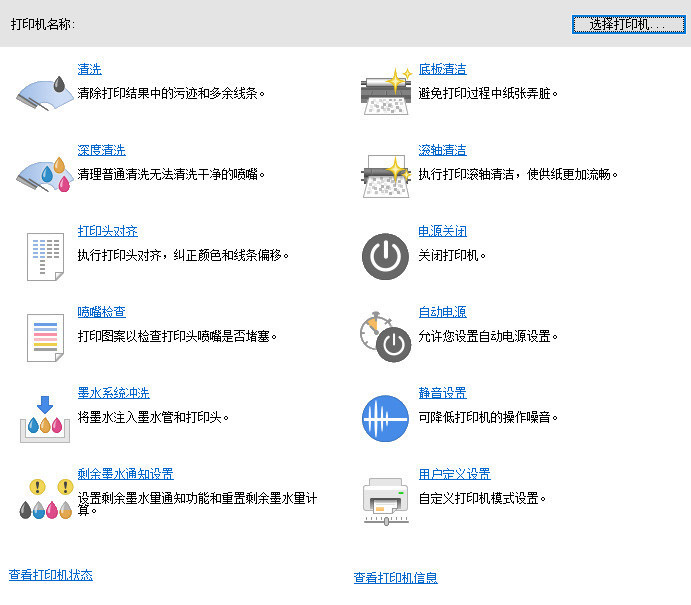The width and height of the screenshot is (691, 605).
Task: Open the 清洗 text link
Action: 90,69
